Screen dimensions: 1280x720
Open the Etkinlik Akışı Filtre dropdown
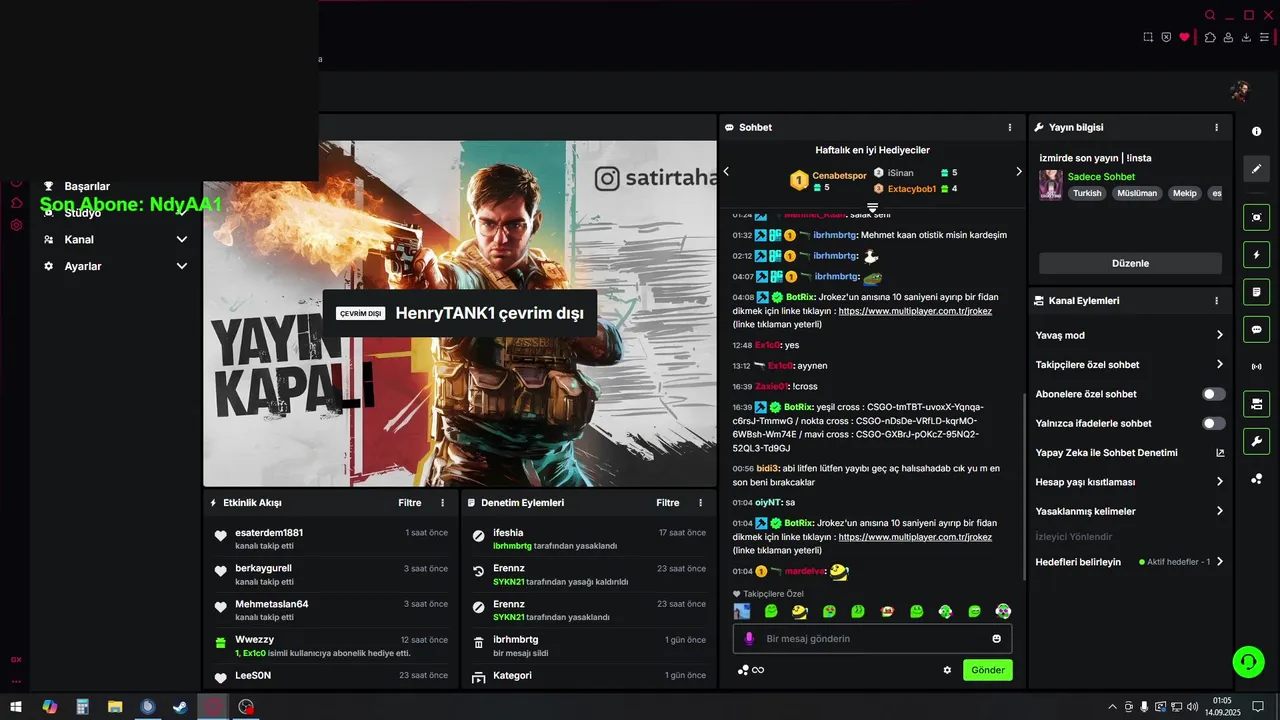pyautogui.click(x=410, y=503)
